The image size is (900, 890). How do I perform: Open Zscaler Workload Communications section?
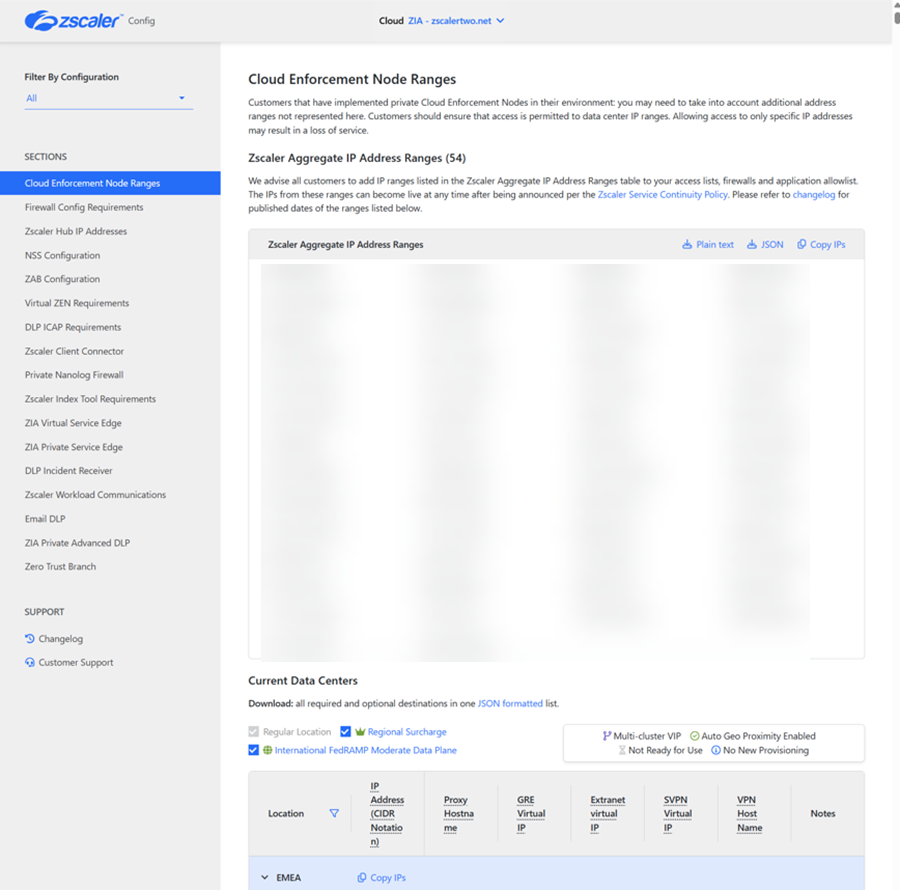pos(95,495)
